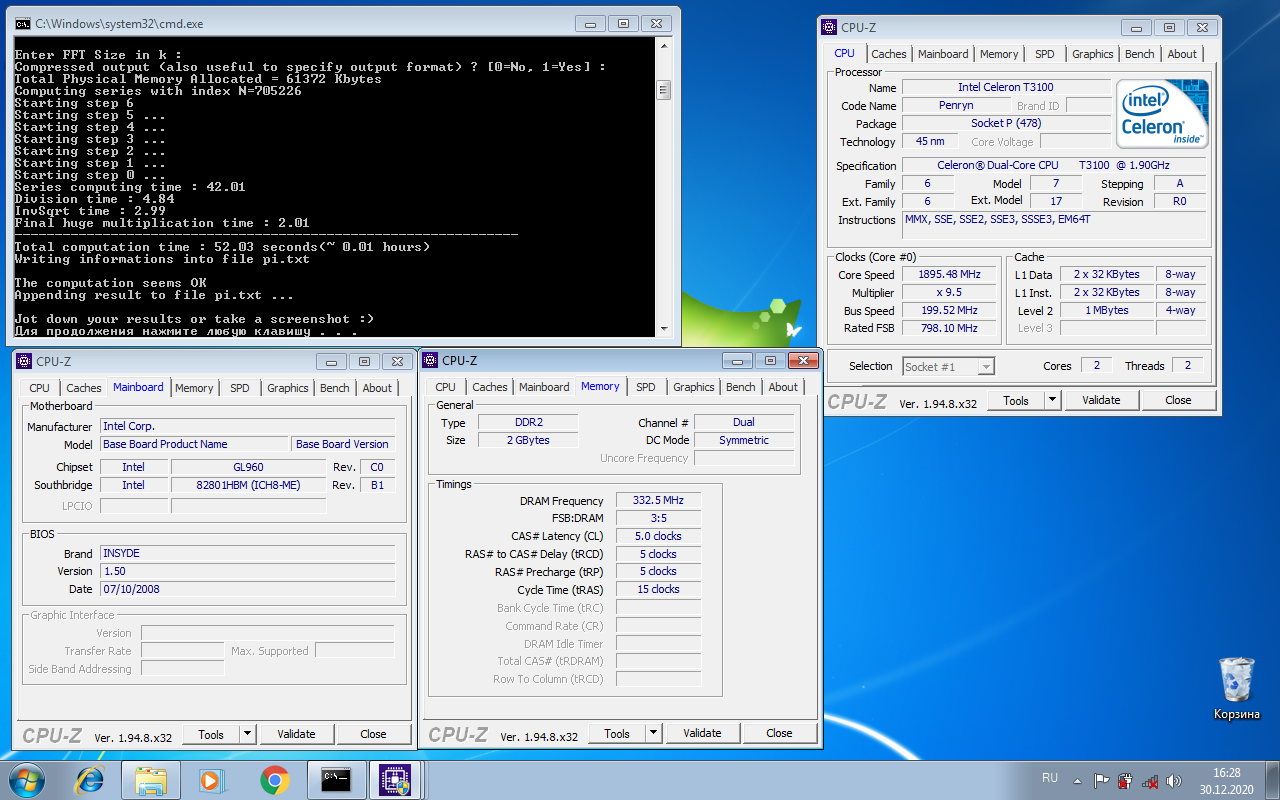This screenshot has height=800, width=1280.
Task: Switch to SPD tab in CPU window
Action: [1044, 54]
